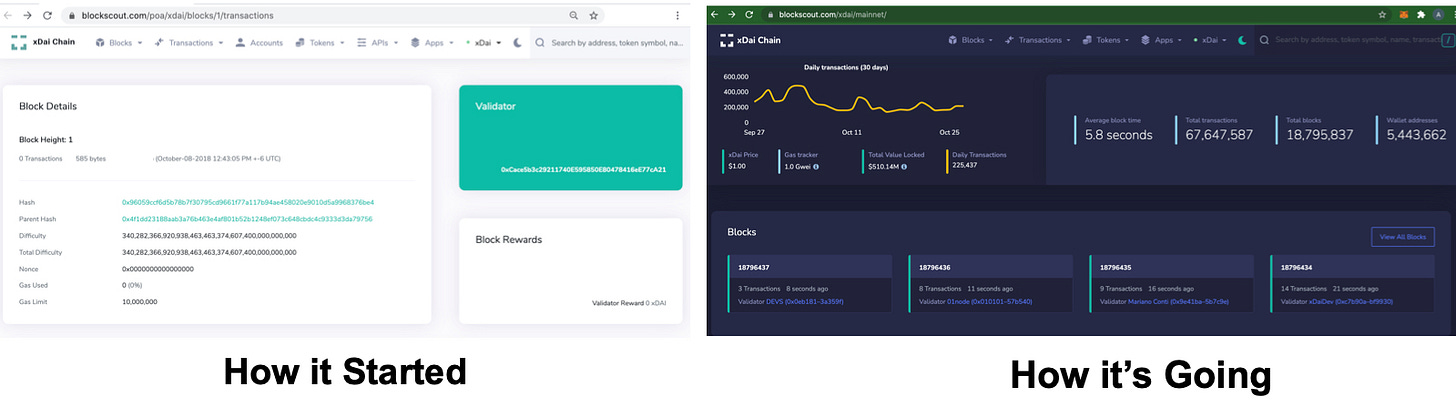
Task: Select the Average block time 5.8 seconds
Action: 1119,135
